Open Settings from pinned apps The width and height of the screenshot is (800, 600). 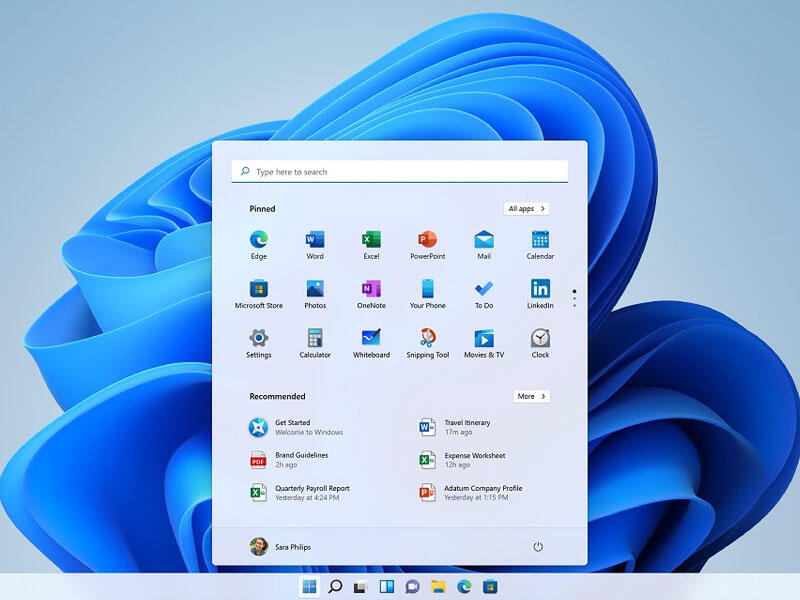coord(259,343)
